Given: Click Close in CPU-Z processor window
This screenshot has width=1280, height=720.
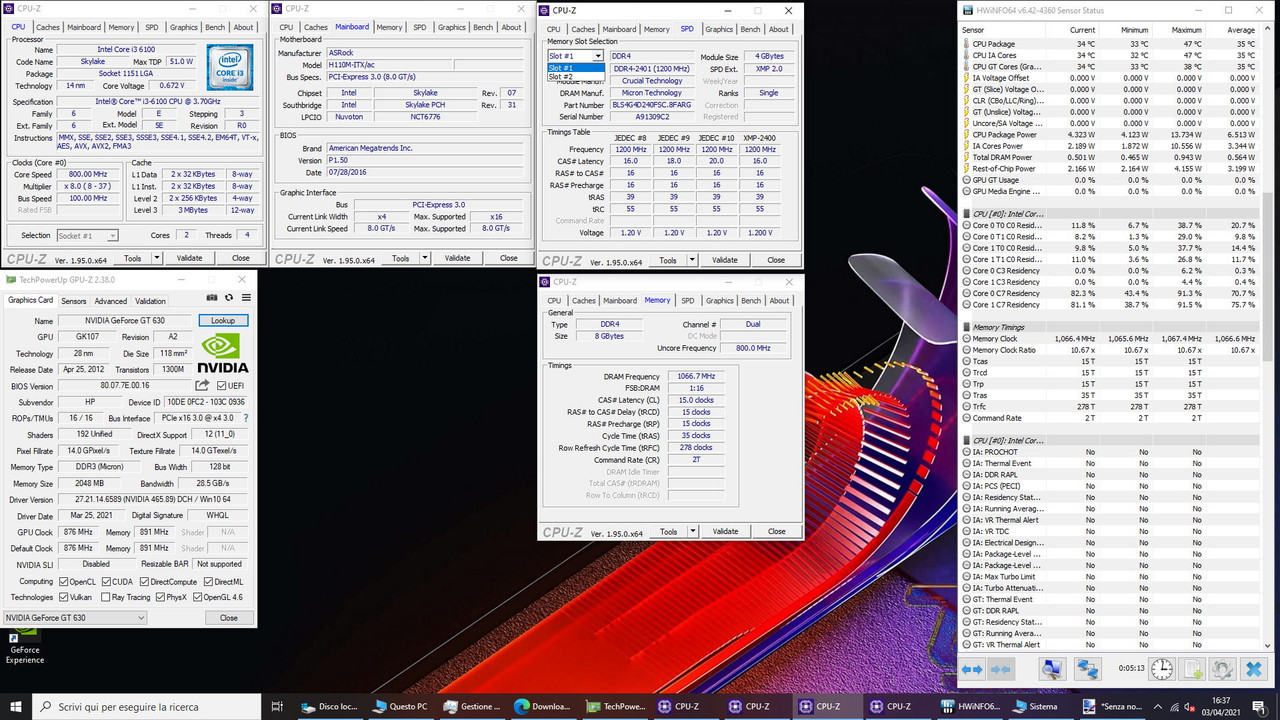Looking at the screenshot, I should 240,258.
